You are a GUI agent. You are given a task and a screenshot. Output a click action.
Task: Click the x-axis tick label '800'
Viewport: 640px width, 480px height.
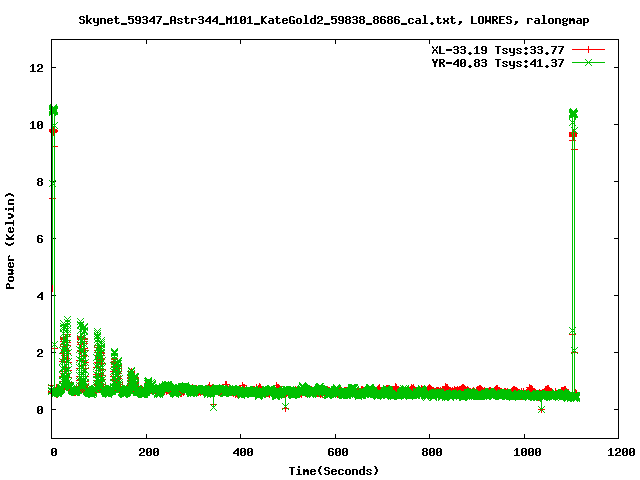[432, 452]
